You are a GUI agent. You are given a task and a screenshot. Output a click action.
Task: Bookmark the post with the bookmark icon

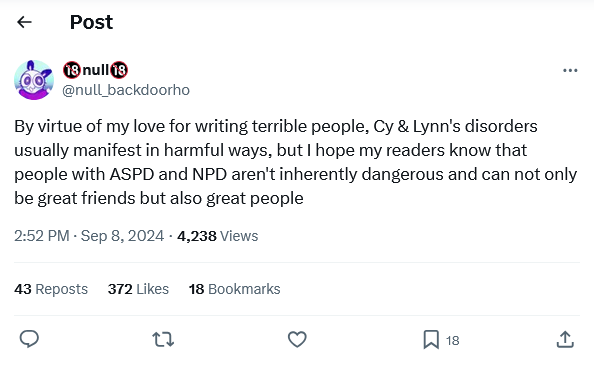pos(431,339)
